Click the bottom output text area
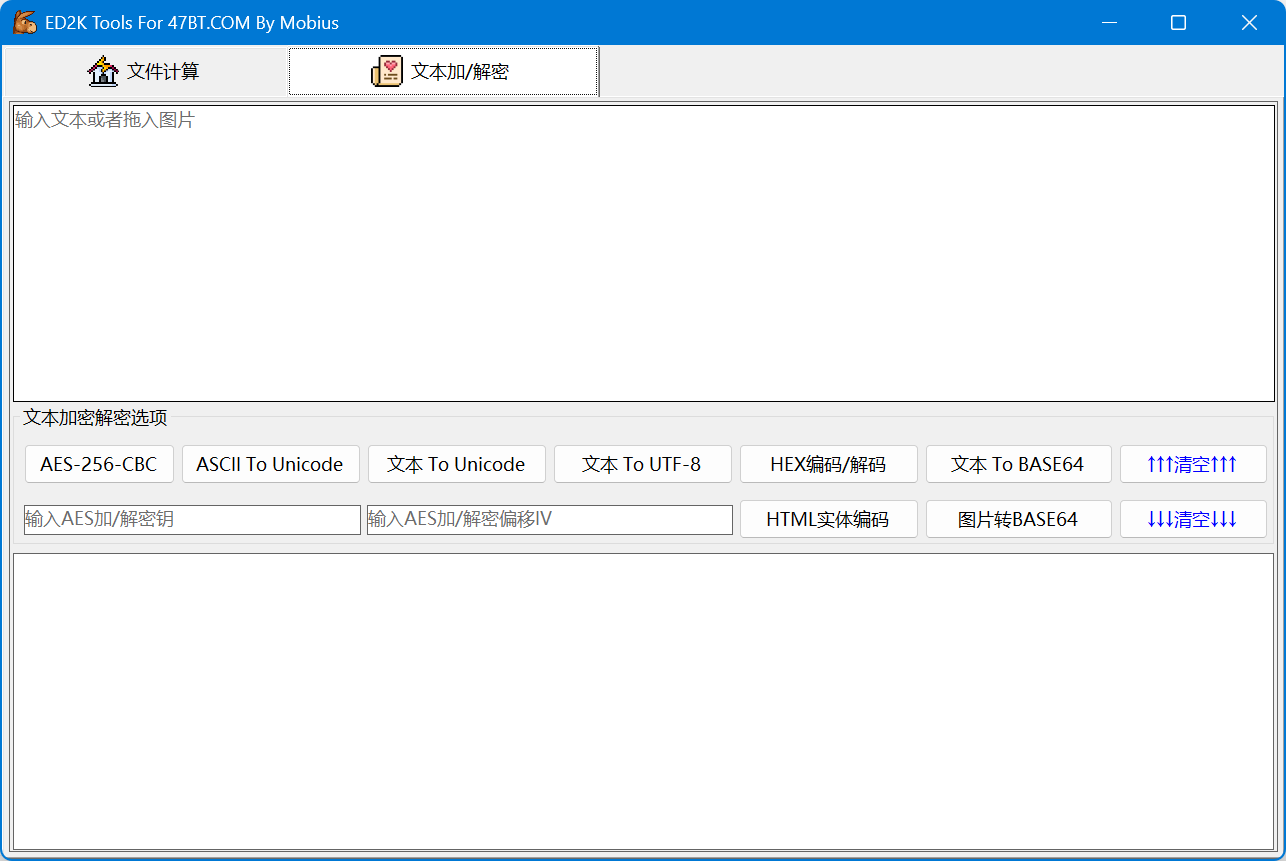This screenshot has width=1286, height=861. click(643, 701)
